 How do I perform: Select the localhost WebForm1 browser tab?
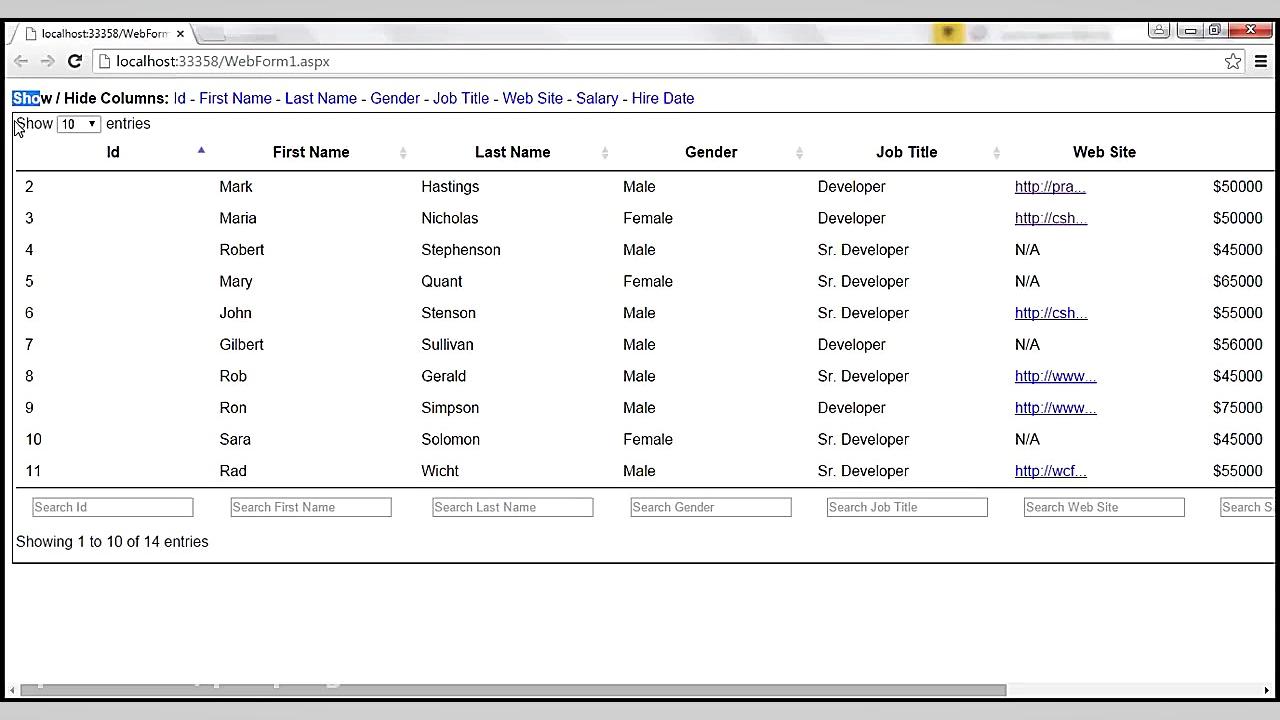(95, 33)
